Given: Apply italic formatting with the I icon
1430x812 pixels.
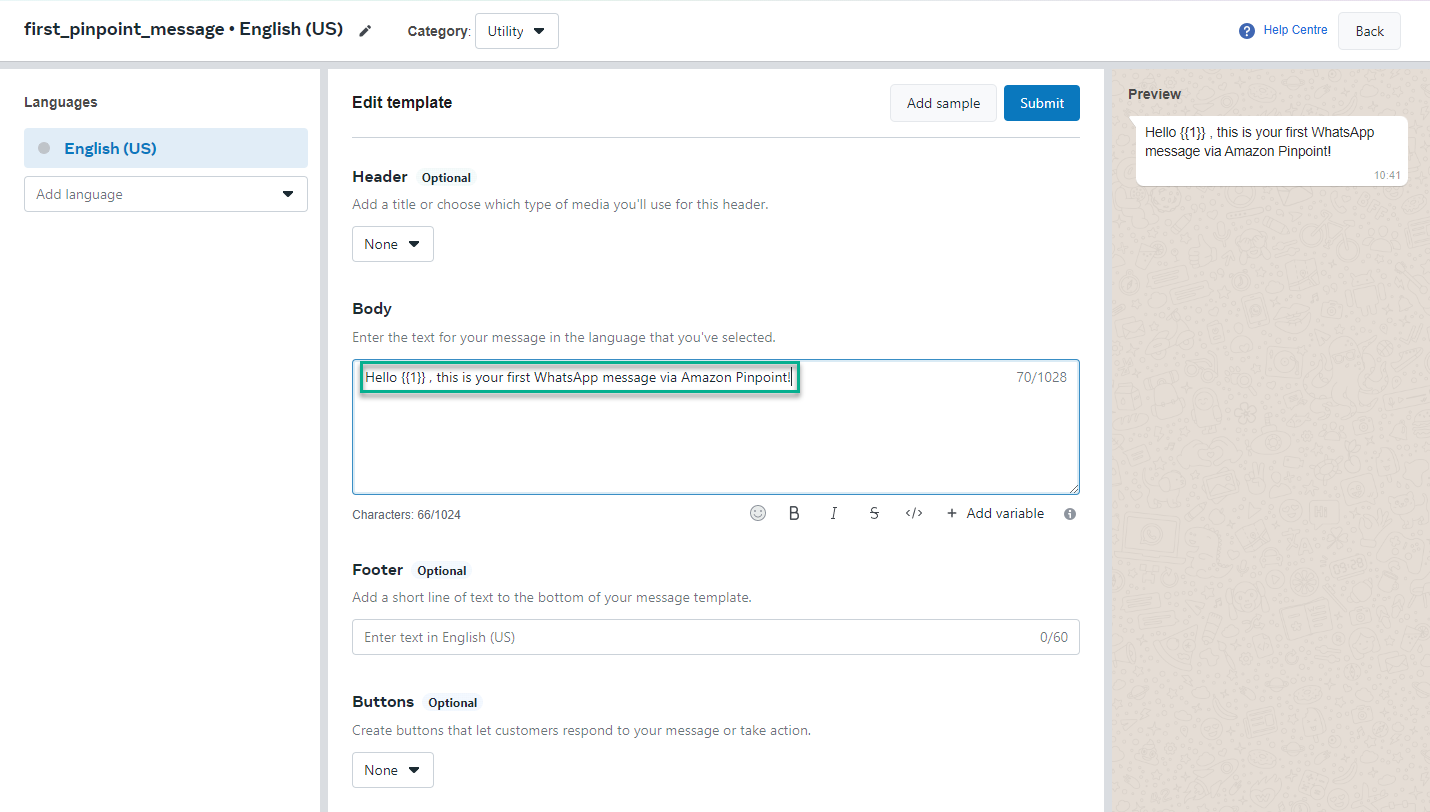Looking at the screenshot, I should coord(834,513).
